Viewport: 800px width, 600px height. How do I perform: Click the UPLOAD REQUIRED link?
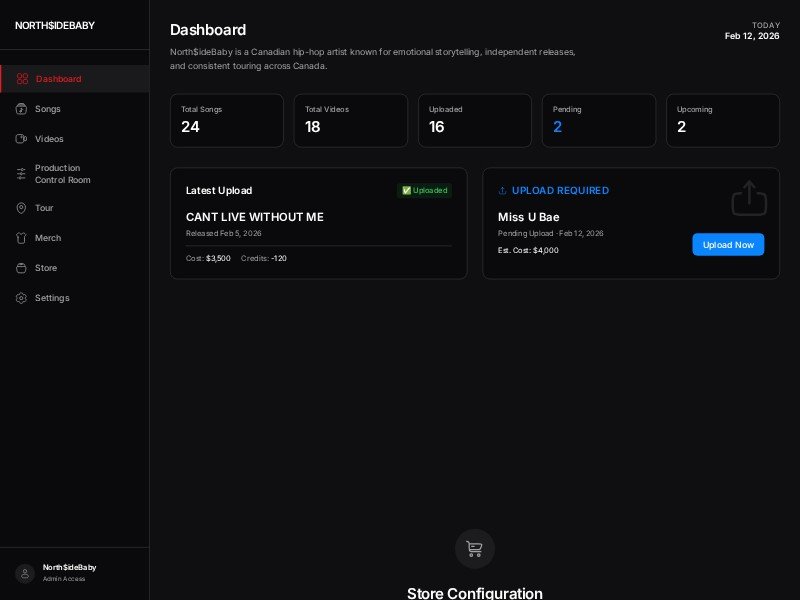point(553,191)
